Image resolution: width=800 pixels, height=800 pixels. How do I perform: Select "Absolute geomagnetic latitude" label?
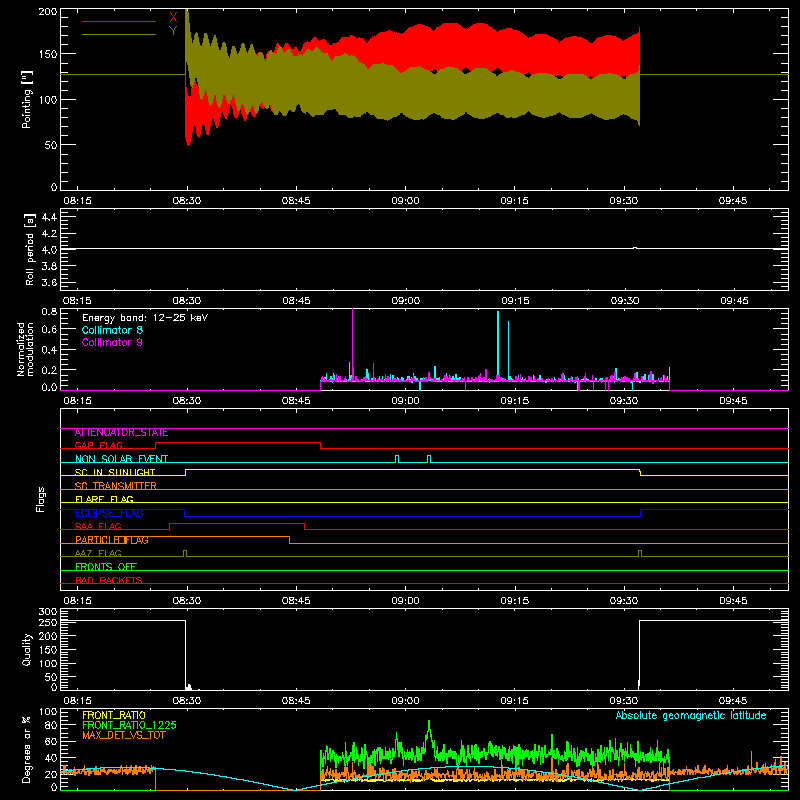[x=691, y=716]
